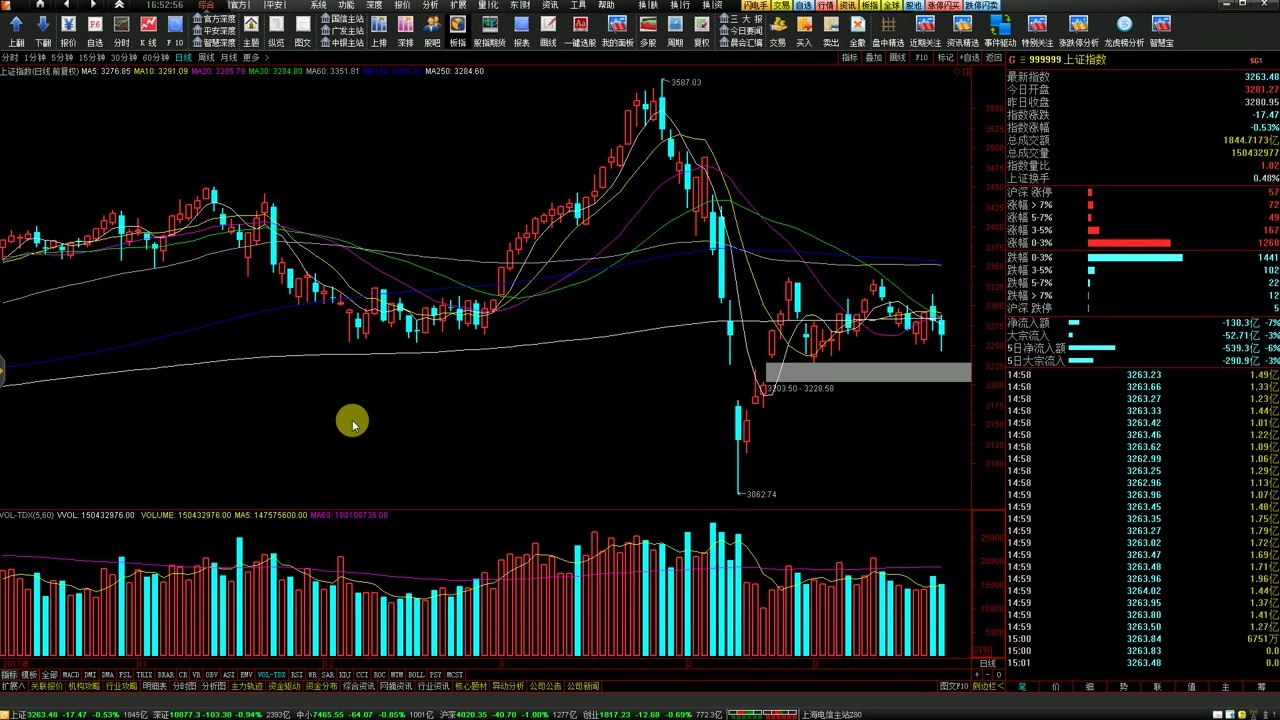Click the 买入 buy icon
This screenshot has height=720, width=1280.
804,24
